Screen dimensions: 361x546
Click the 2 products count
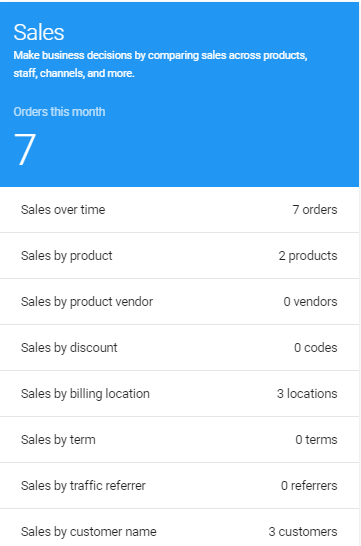point(308,256)
